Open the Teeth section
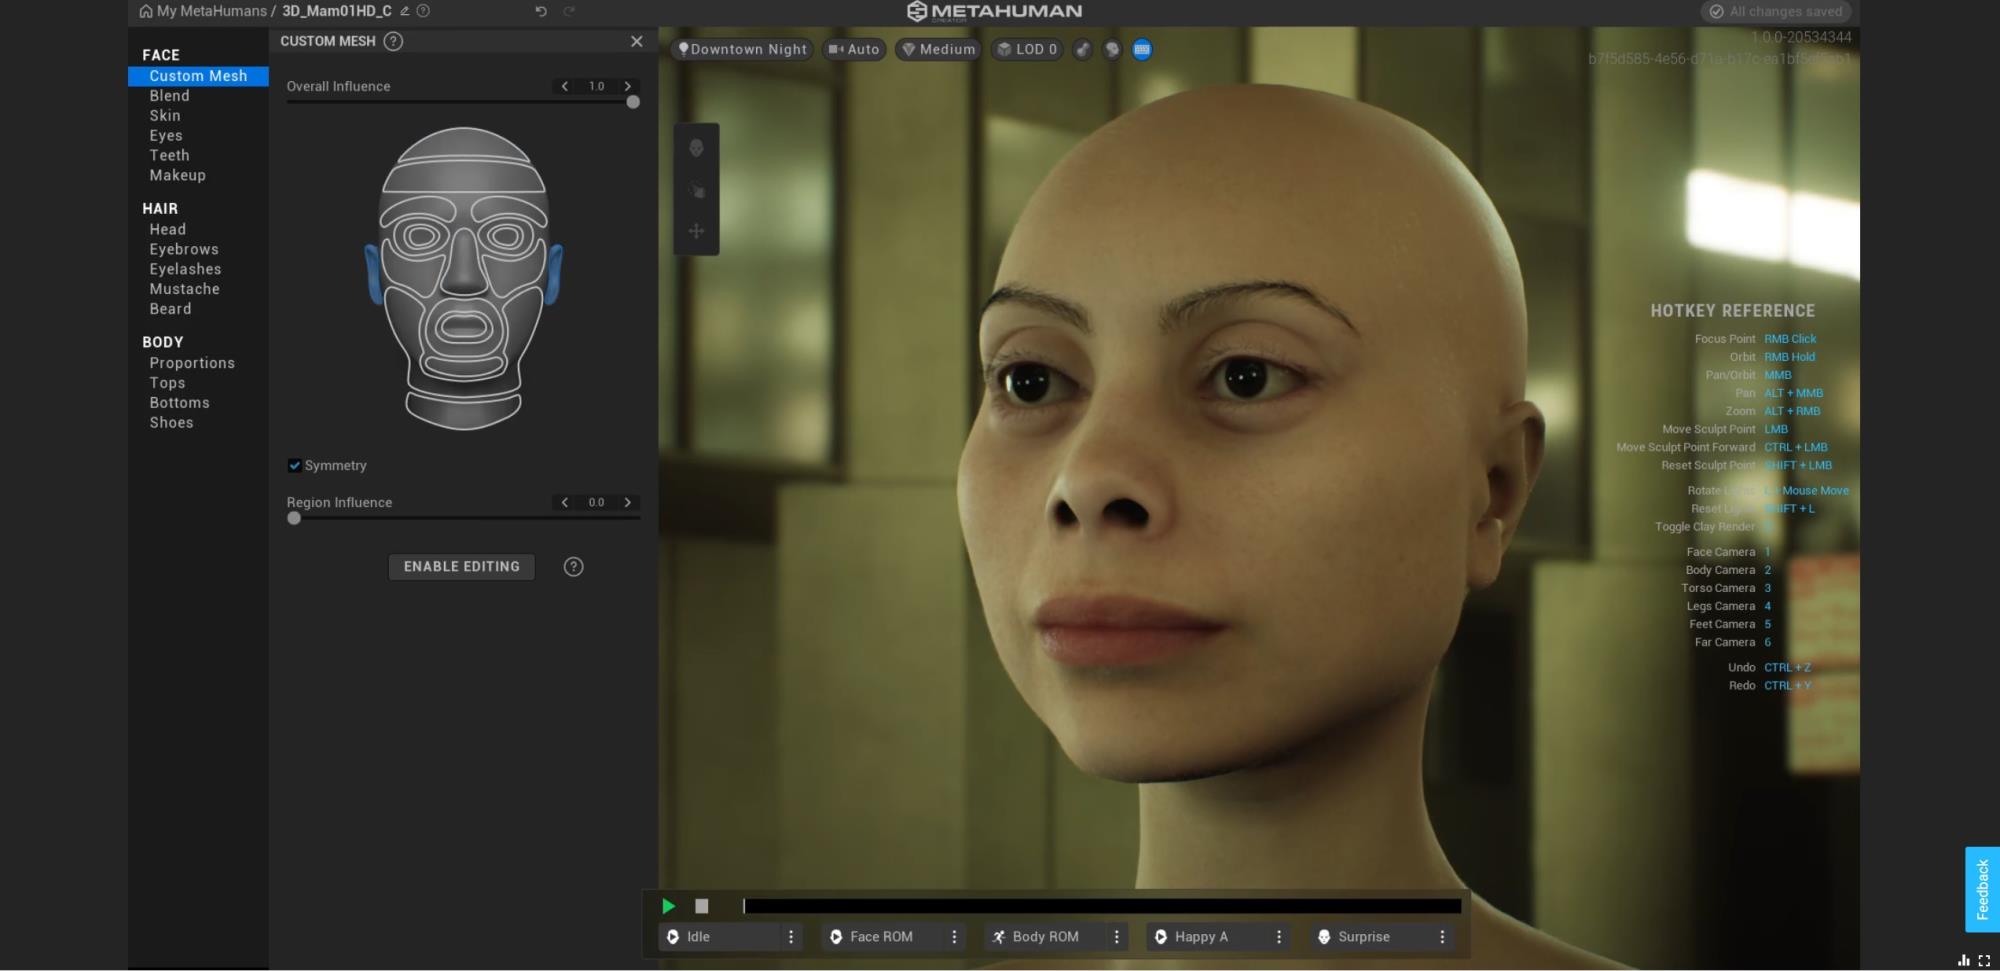Image resolution: width=2000 pixels, height=971 pixels. (x=169, y=155)
